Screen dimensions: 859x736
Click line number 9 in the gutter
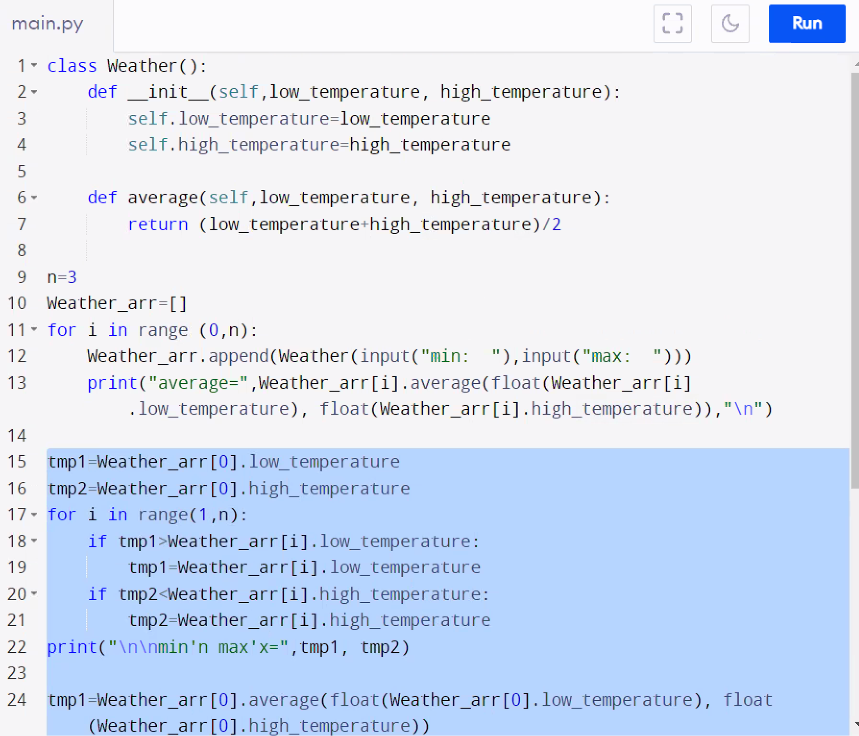point(21,277)
